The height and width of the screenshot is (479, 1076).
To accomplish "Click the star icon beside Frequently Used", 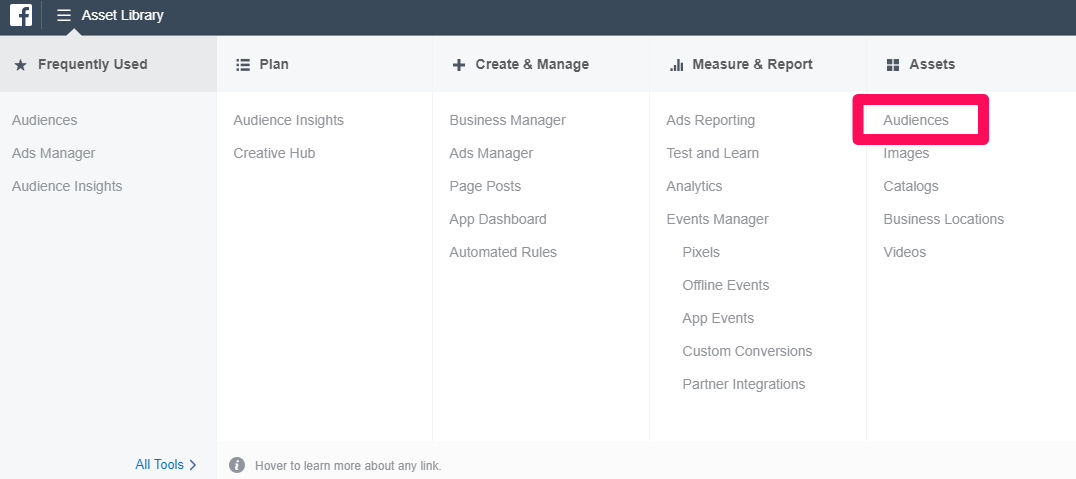I will point(21,65).
